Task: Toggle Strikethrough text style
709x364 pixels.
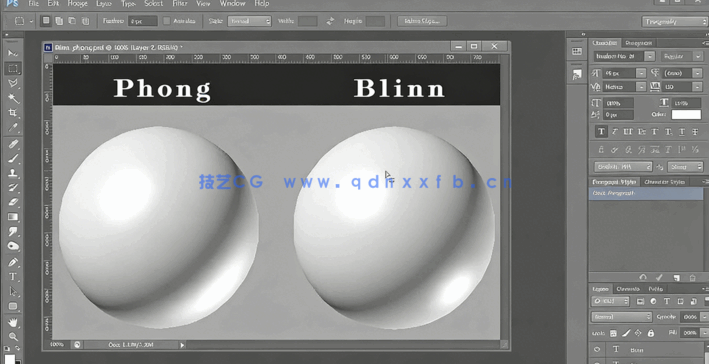Action: click(x=695, y=132)
